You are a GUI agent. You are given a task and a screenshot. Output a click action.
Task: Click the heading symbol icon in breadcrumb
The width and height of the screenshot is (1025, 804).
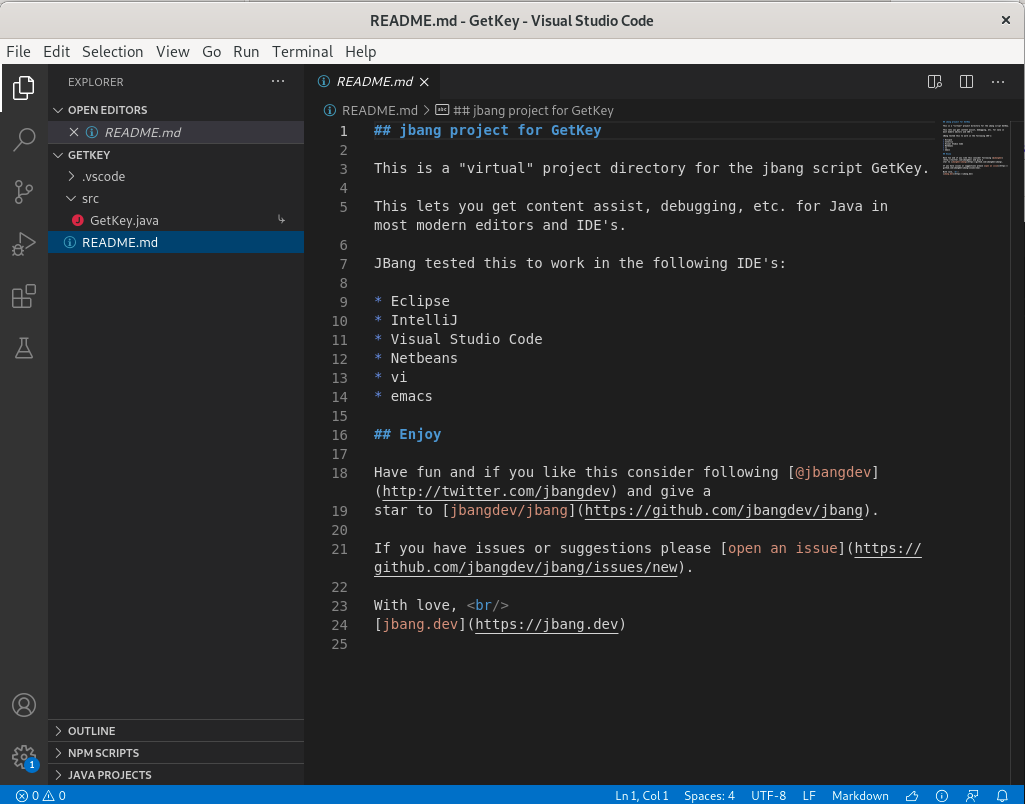click(x=443, y=110)
